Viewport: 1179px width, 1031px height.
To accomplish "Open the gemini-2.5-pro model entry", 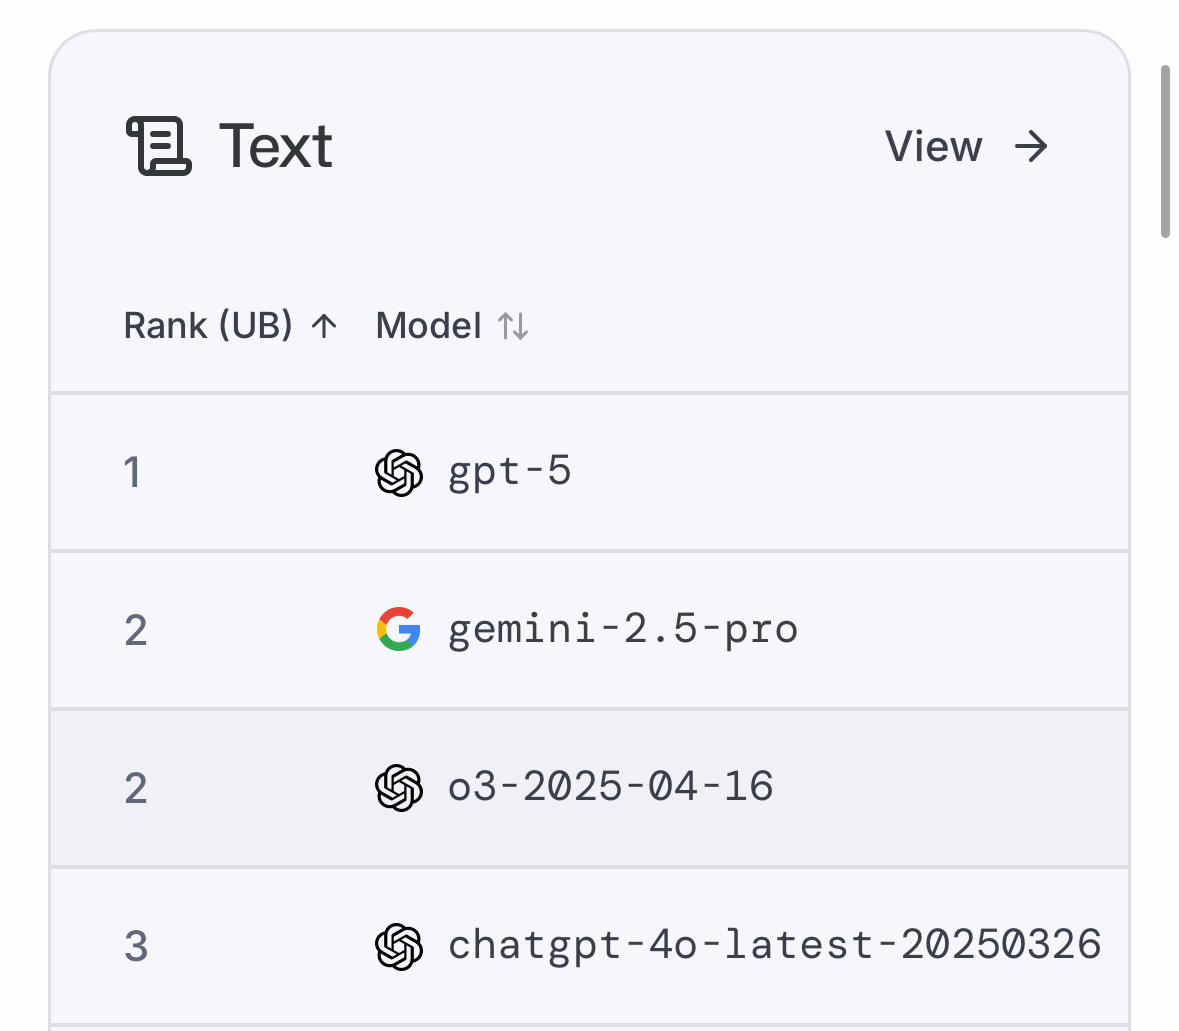I will click(x=623, y=629).
